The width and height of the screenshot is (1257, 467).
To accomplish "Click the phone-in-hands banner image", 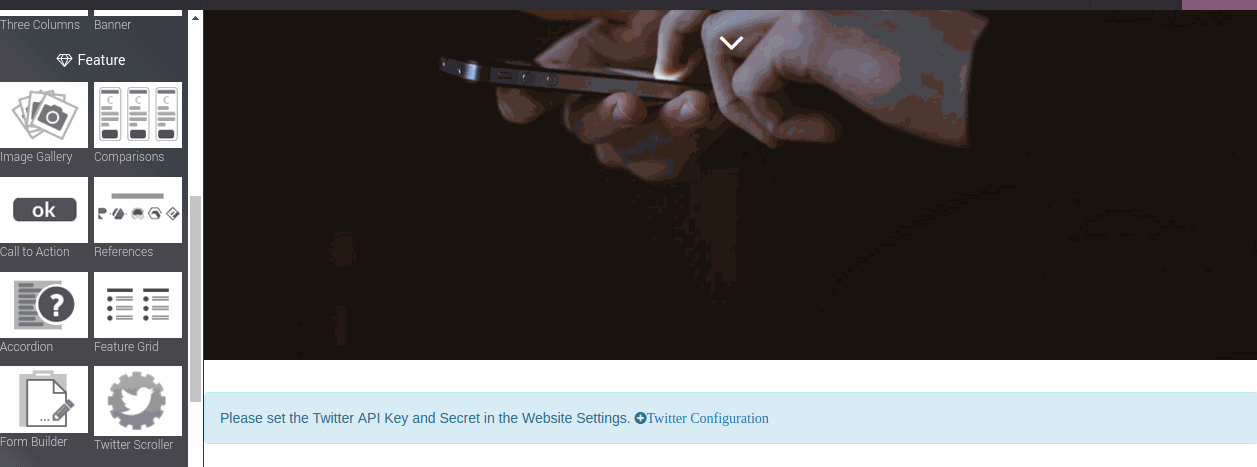I will (x=730, y=185).
